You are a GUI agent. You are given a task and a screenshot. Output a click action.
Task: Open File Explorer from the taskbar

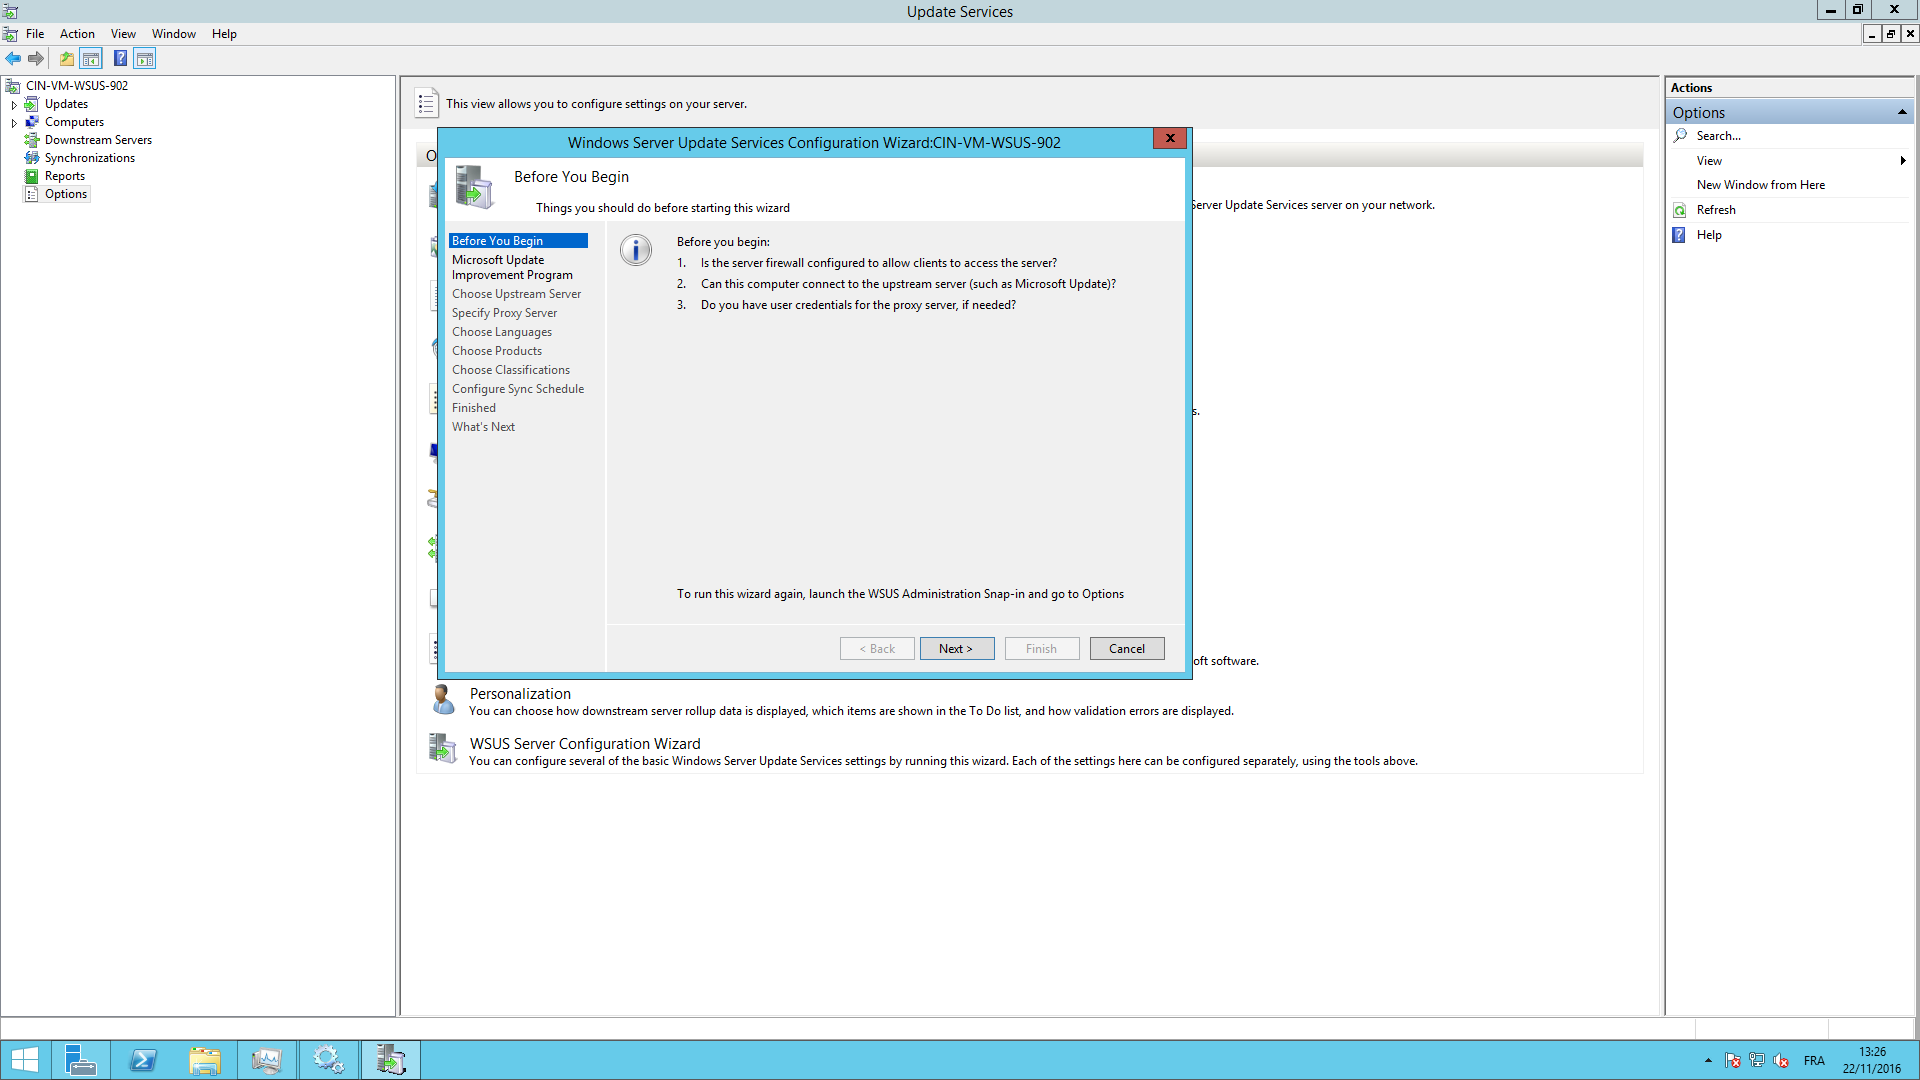204,1060
